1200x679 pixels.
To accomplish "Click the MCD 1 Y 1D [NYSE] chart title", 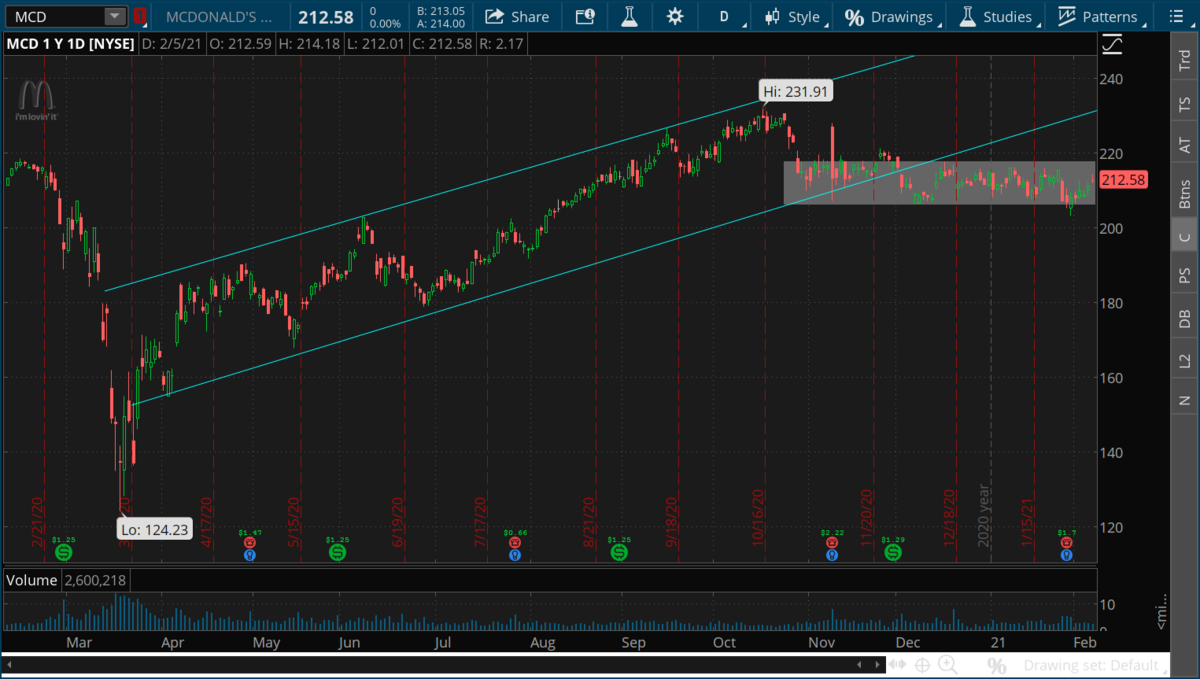I will click(x=69, y=44).
